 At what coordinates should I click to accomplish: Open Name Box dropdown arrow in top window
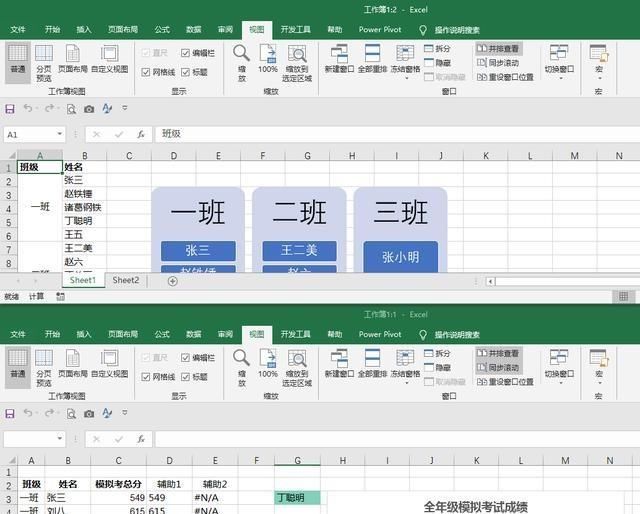click(x=60, y=134)
